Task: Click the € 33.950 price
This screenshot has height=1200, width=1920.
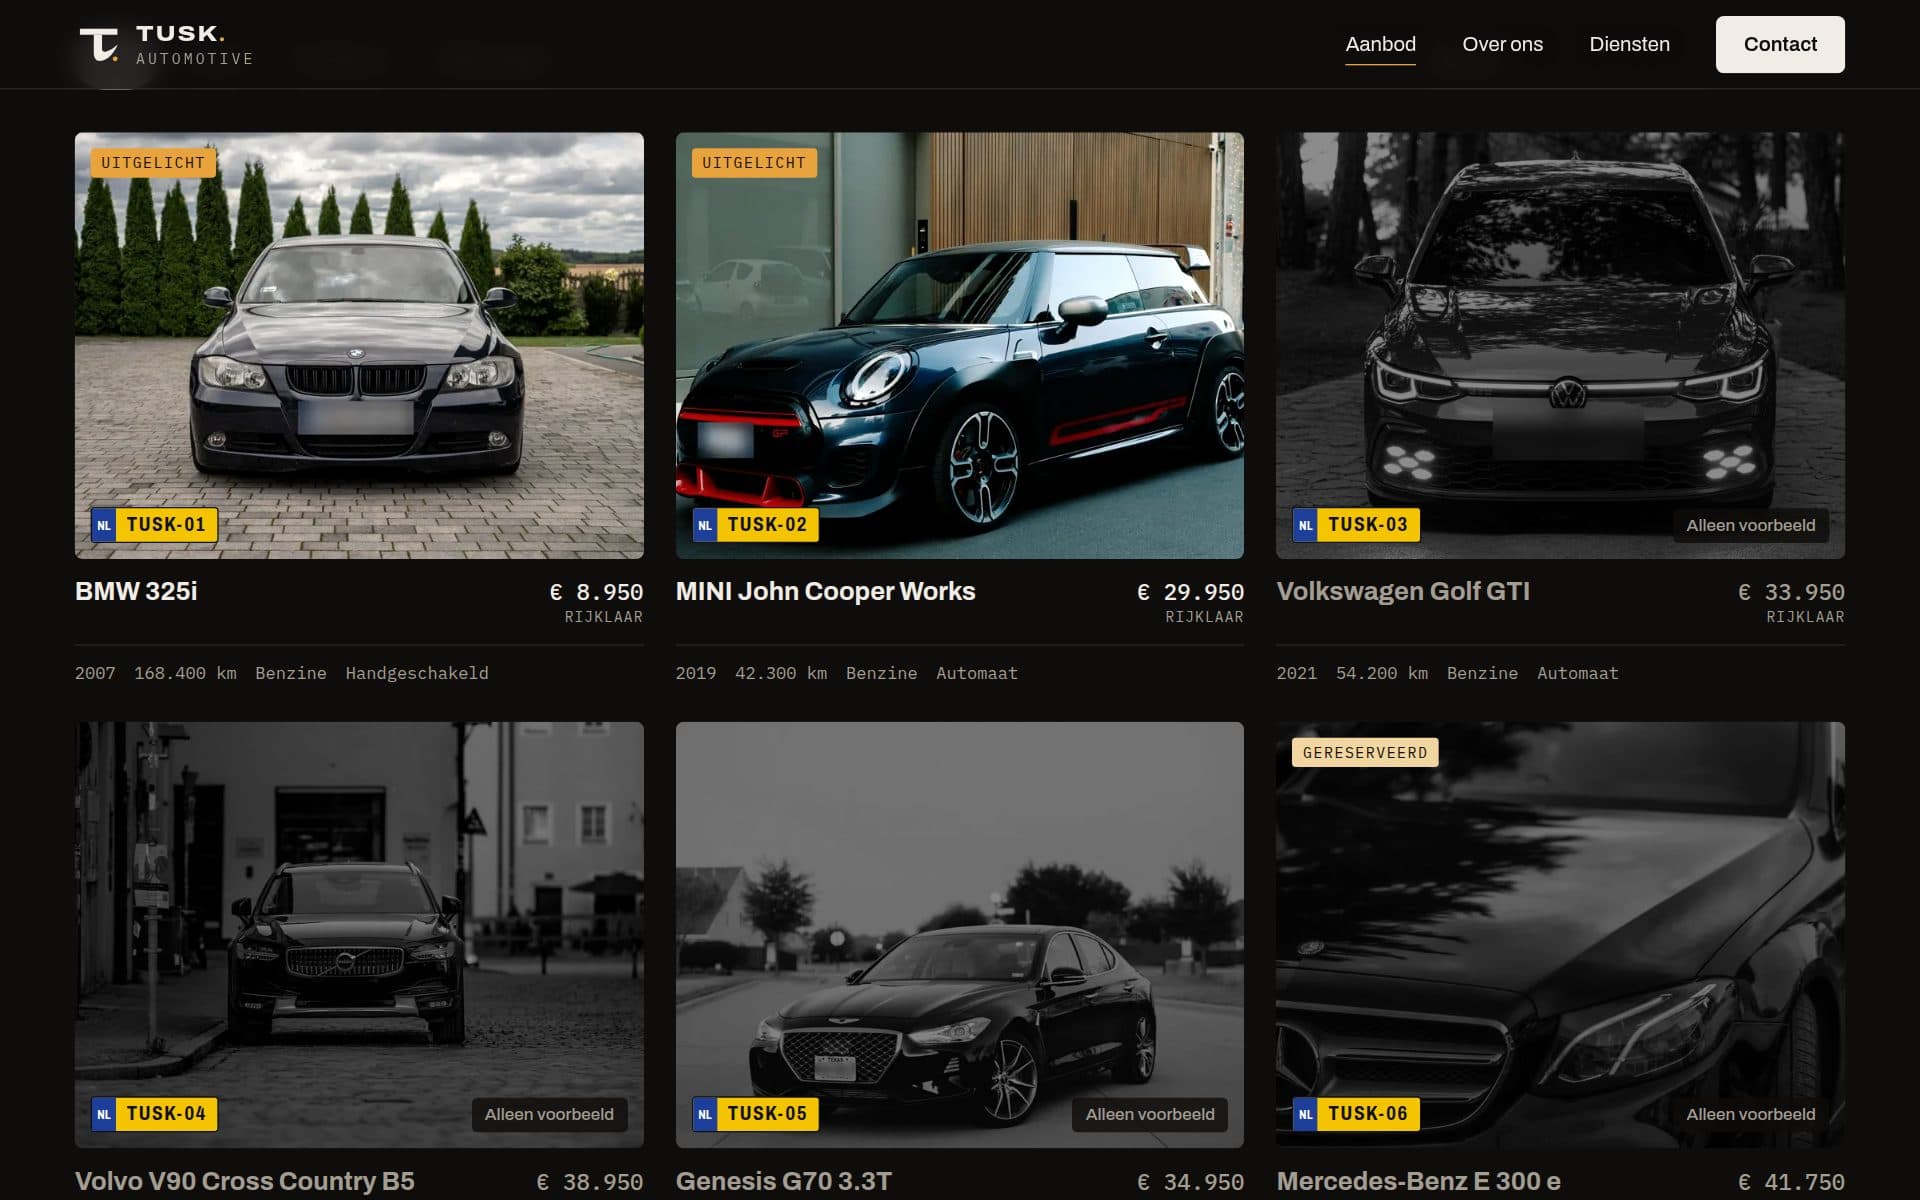Action: pos(1791,592)
